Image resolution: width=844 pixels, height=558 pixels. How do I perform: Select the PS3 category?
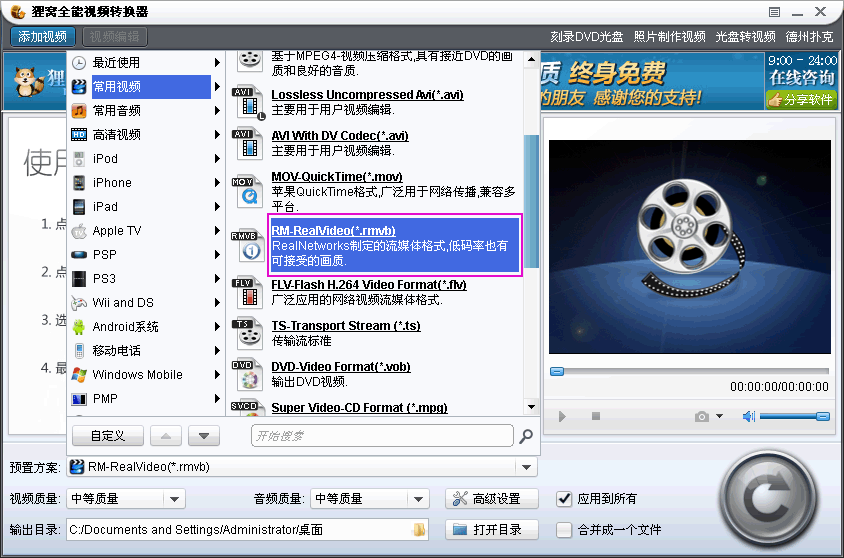tap(146, 278)
